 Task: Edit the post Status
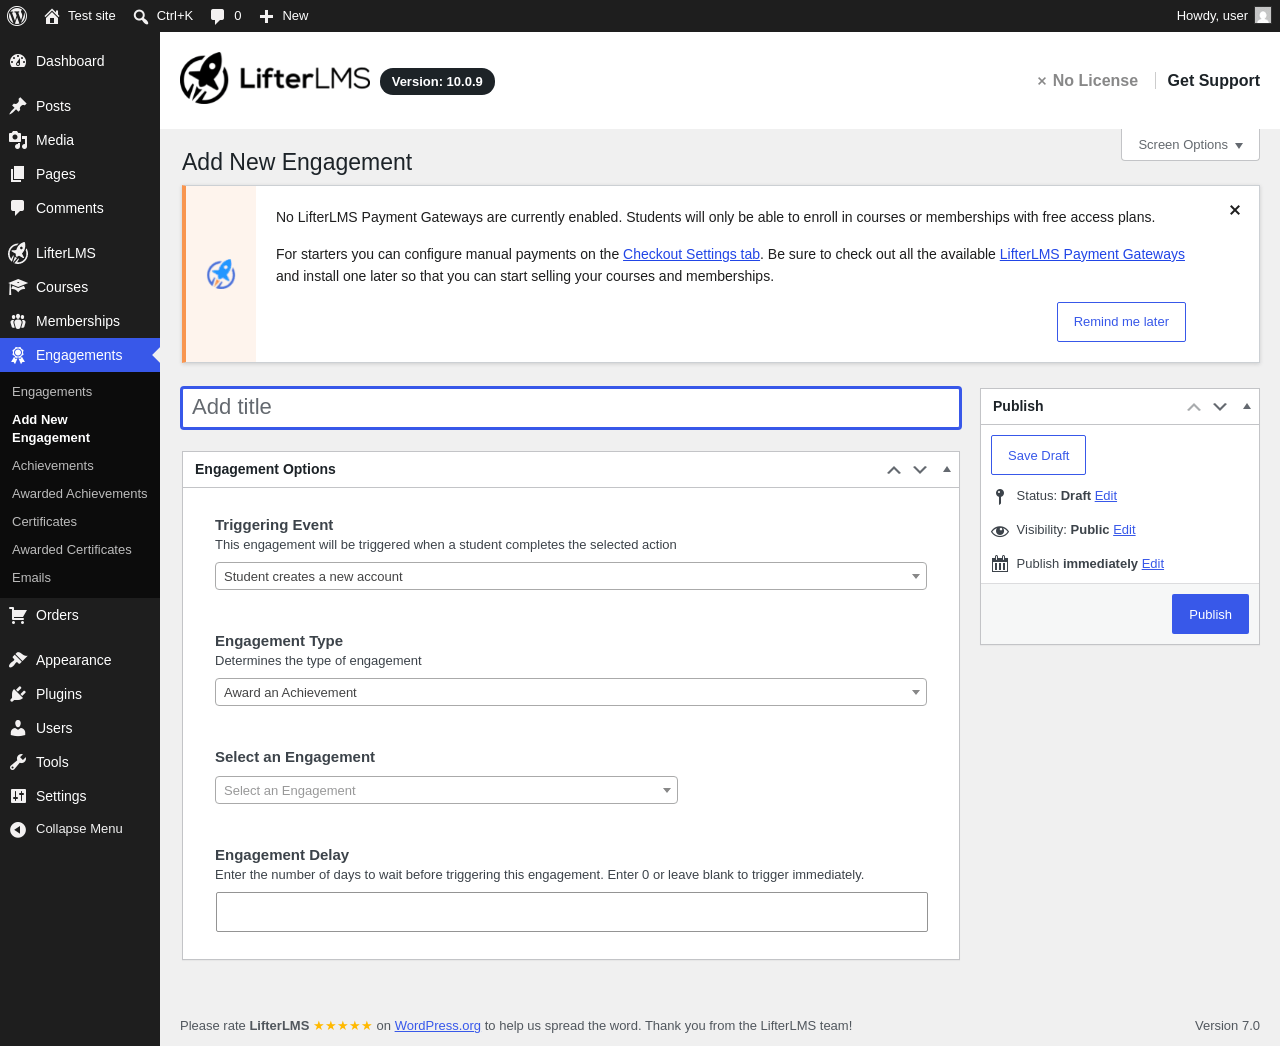(x=1105, y=496)
